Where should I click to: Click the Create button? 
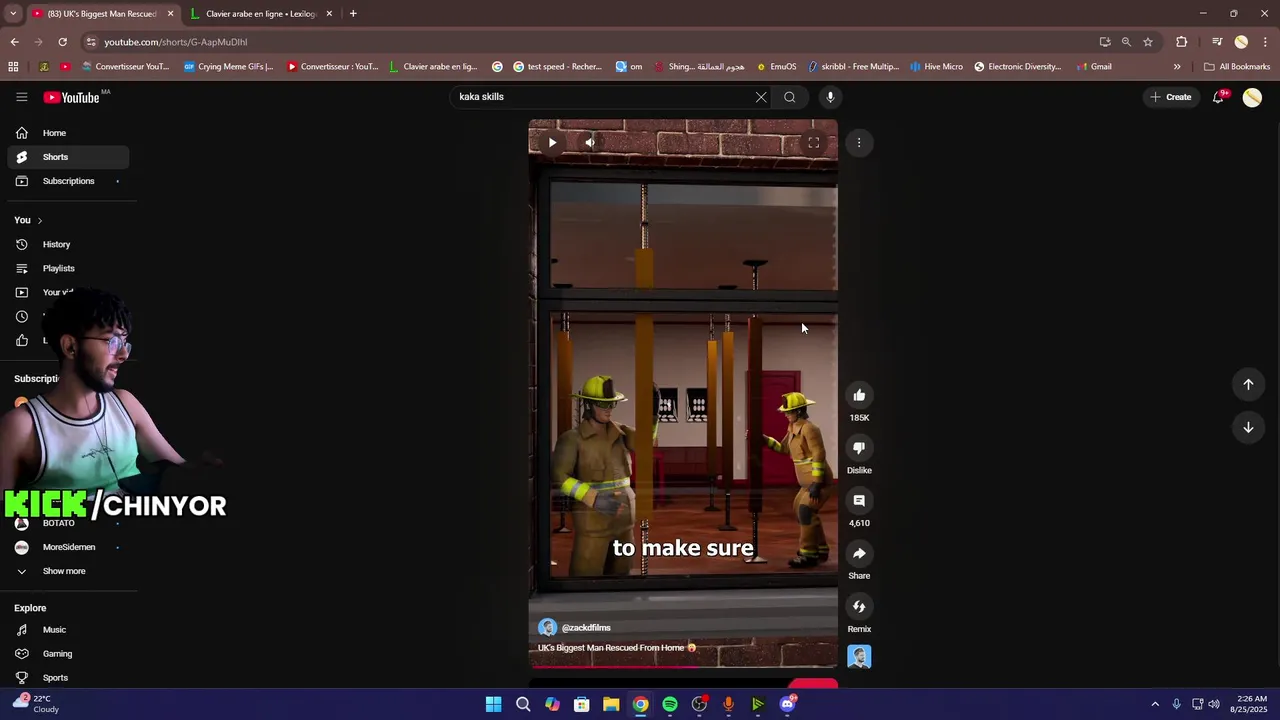(1171, 97)
